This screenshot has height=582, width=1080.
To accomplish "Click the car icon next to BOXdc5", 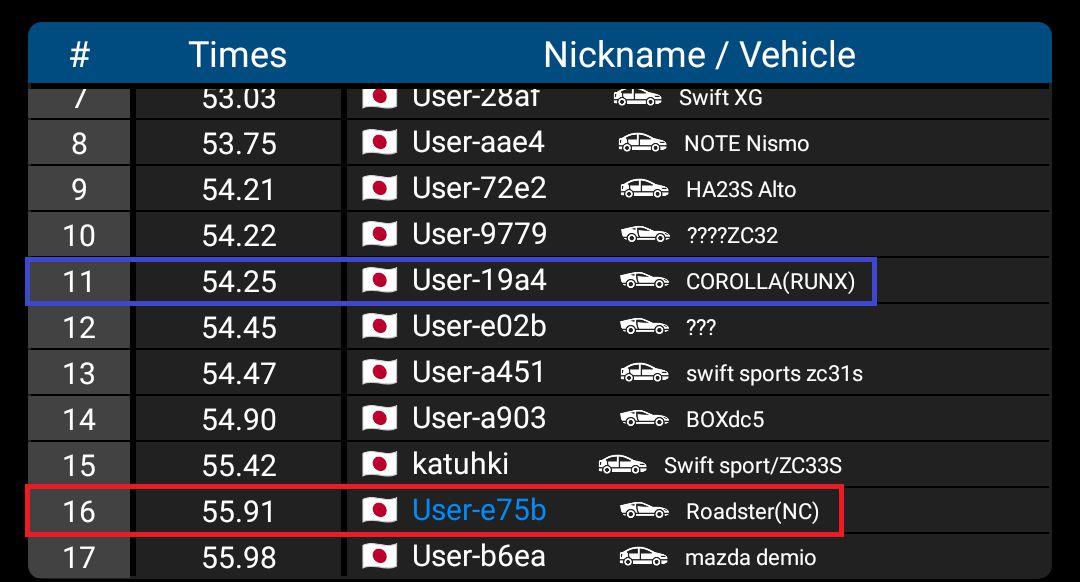I will [644, 419].
